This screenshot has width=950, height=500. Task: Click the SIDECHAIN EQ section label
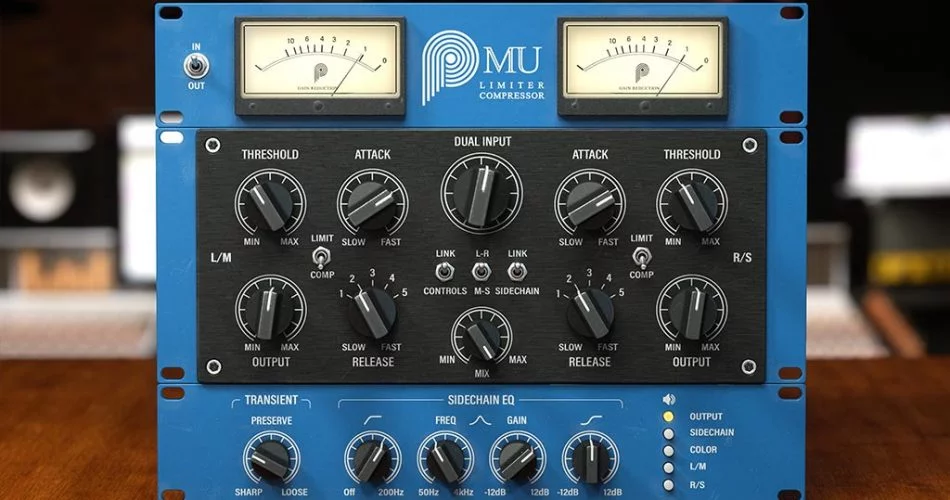coord(481,400)
